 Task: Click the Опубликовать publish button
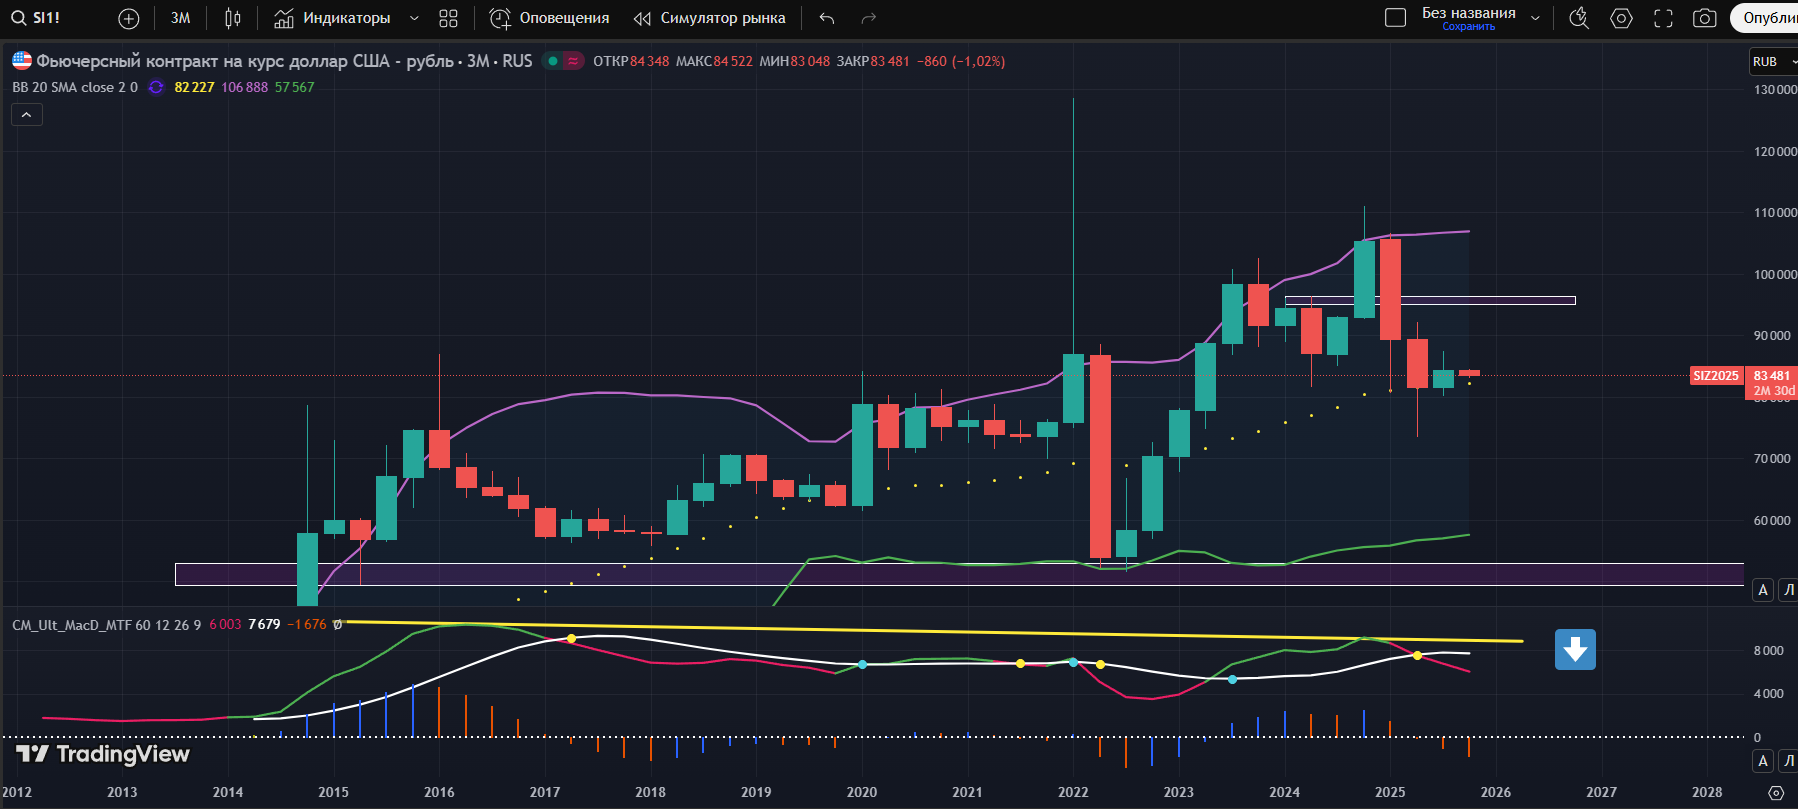[1768, 18]
